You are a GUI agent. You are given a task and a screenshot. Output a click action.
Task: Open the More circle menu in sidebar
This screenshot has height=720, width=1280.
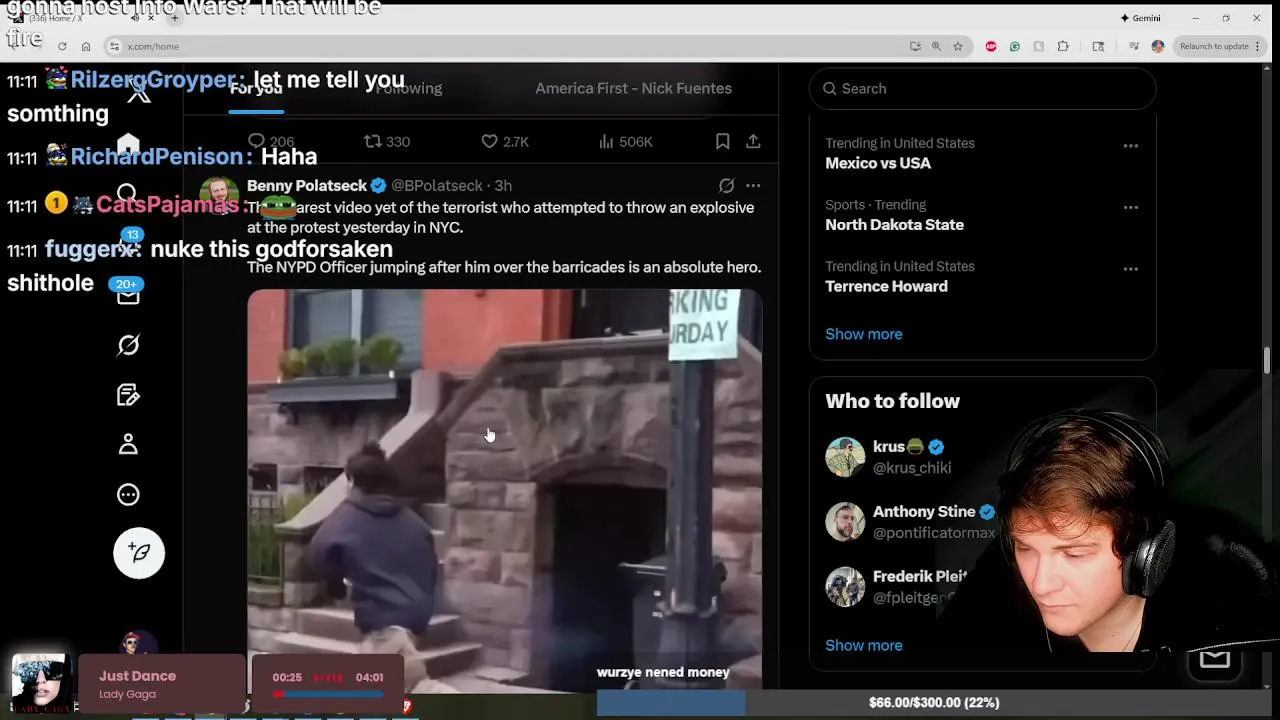pos(128,494)
